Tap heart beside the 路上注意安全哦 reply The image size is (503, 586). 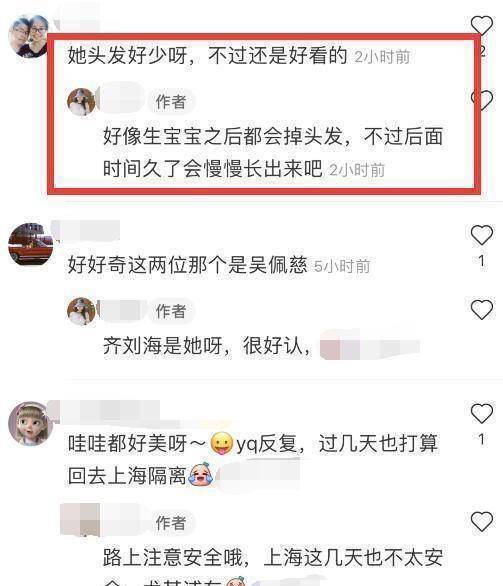[x=482, y=521]
